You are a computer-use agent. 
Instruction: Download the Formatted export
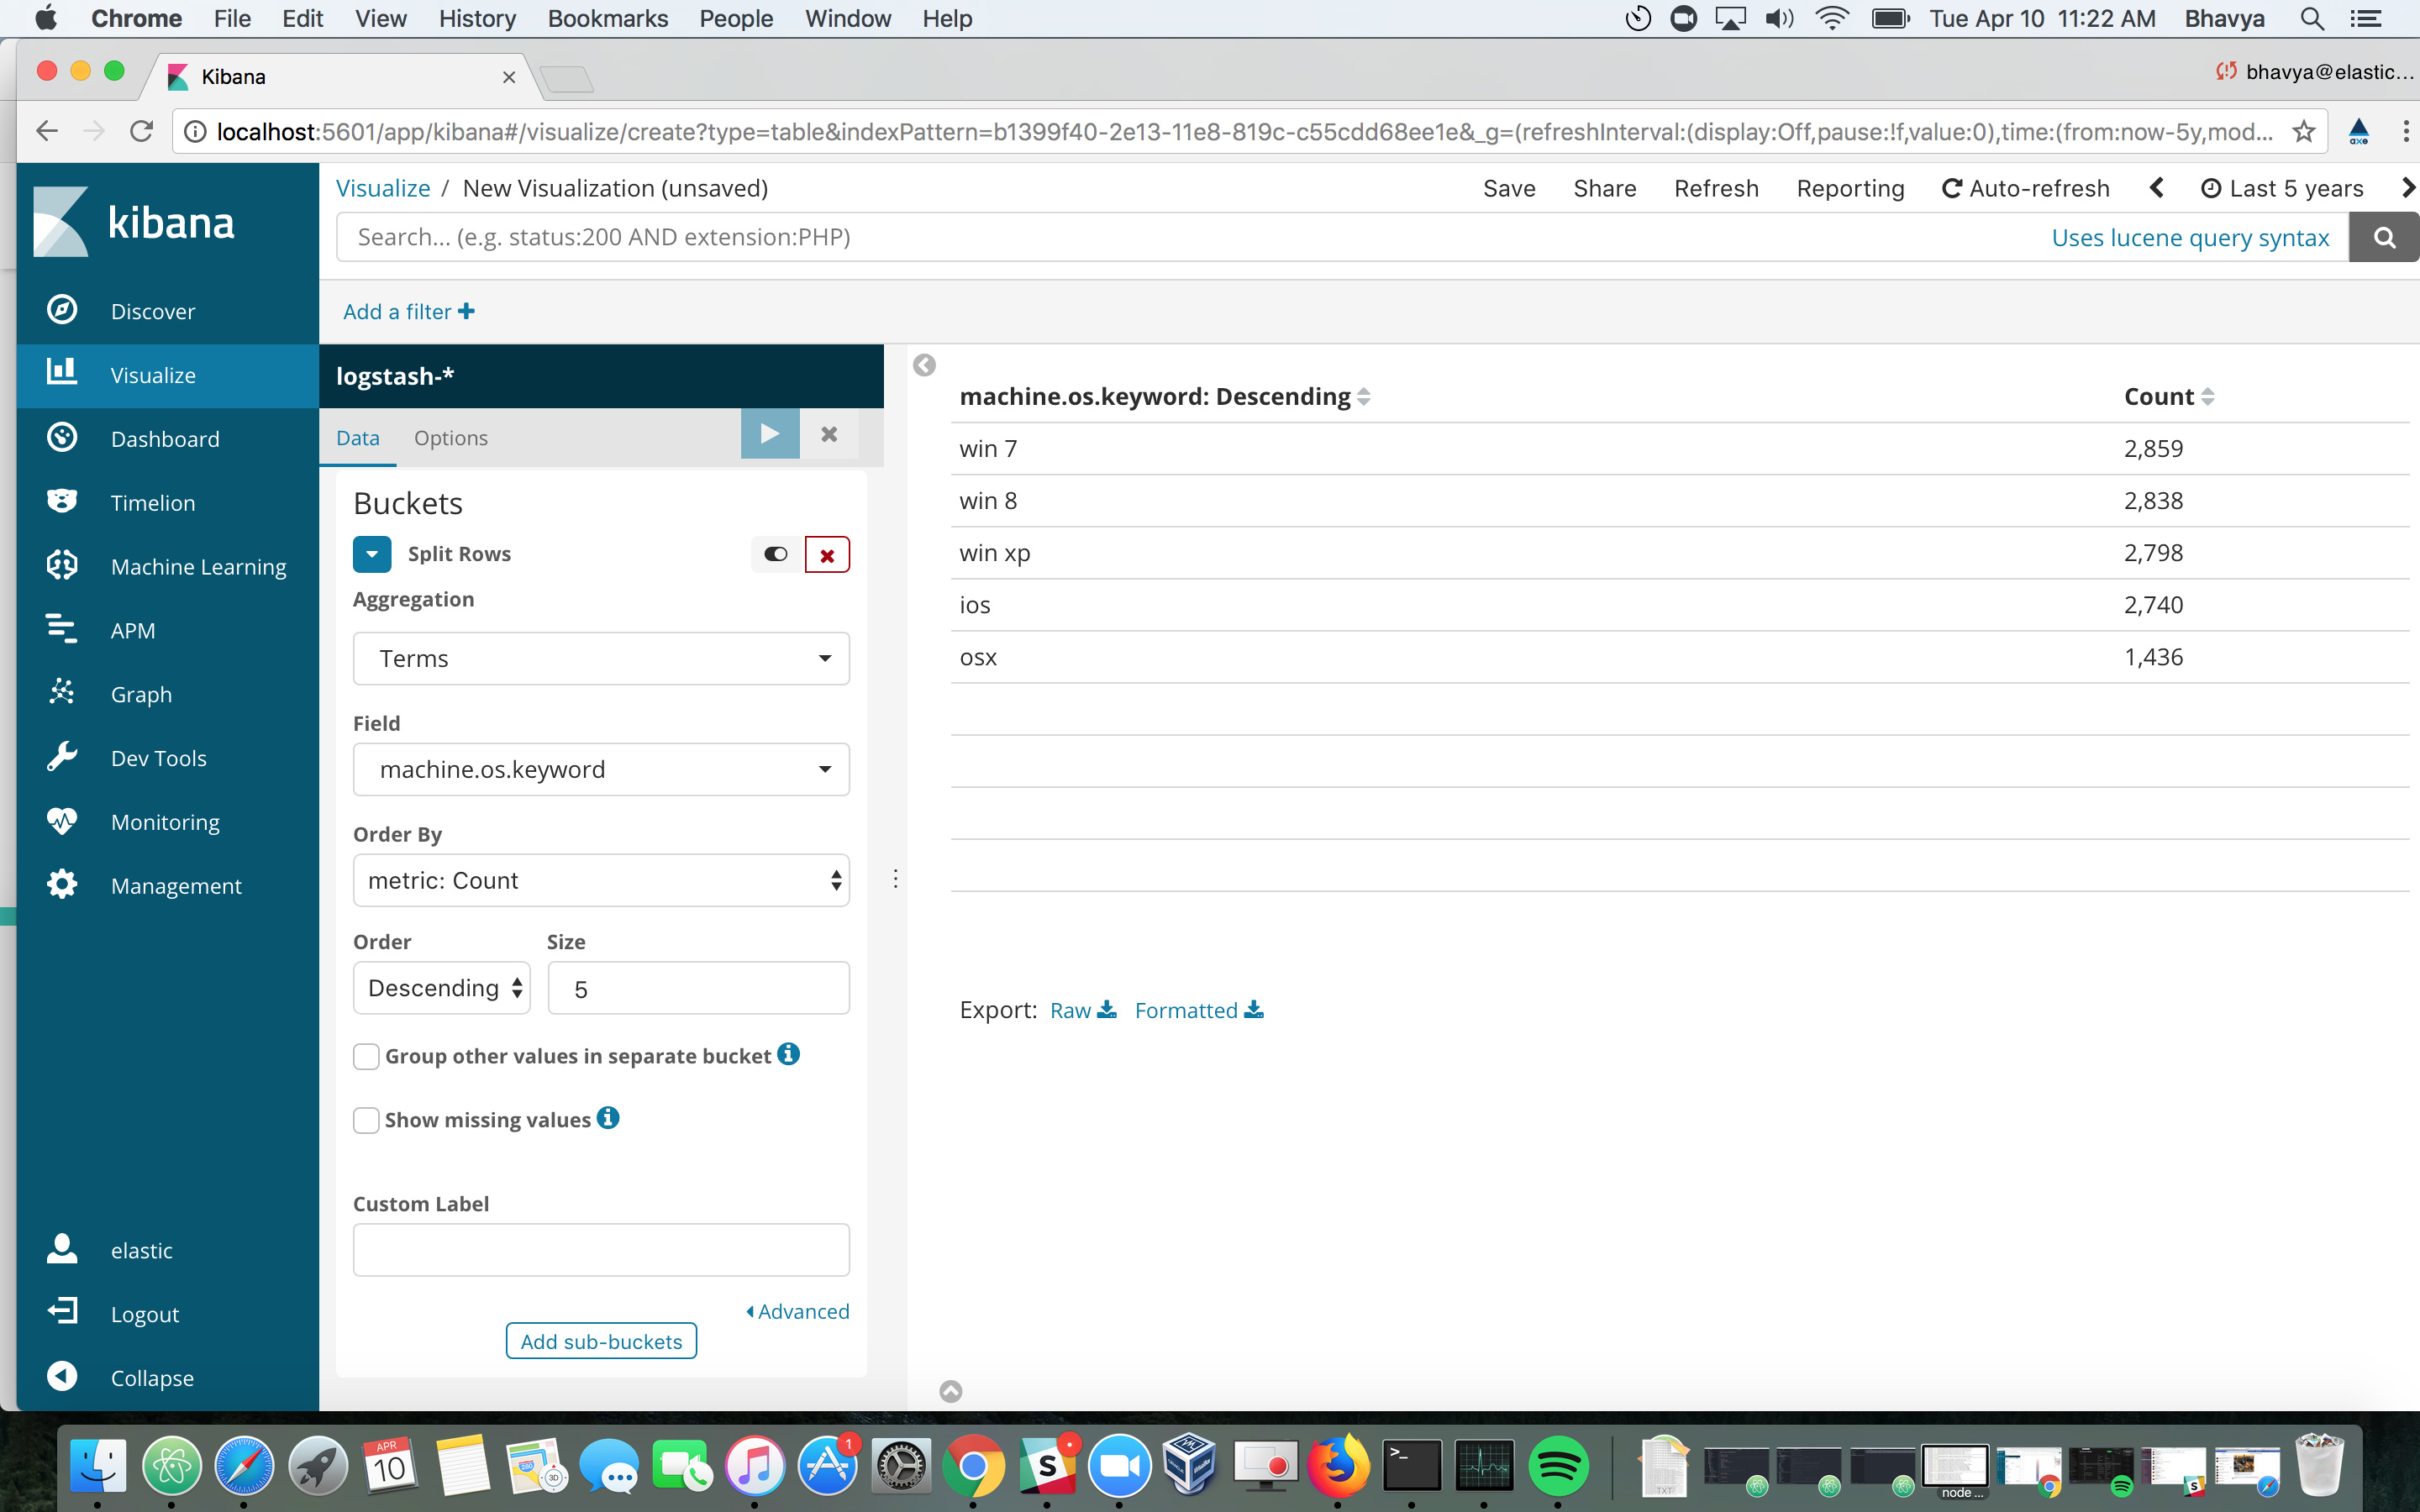point(1198,1010)
